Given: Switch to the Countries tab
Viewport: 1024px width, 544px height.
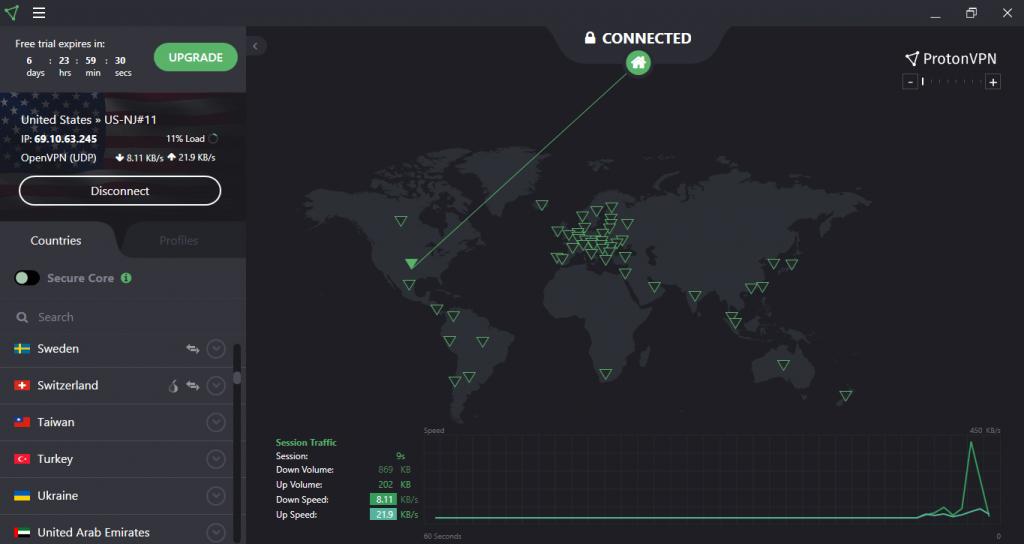Looking at the screenshot, I should 56,240.
